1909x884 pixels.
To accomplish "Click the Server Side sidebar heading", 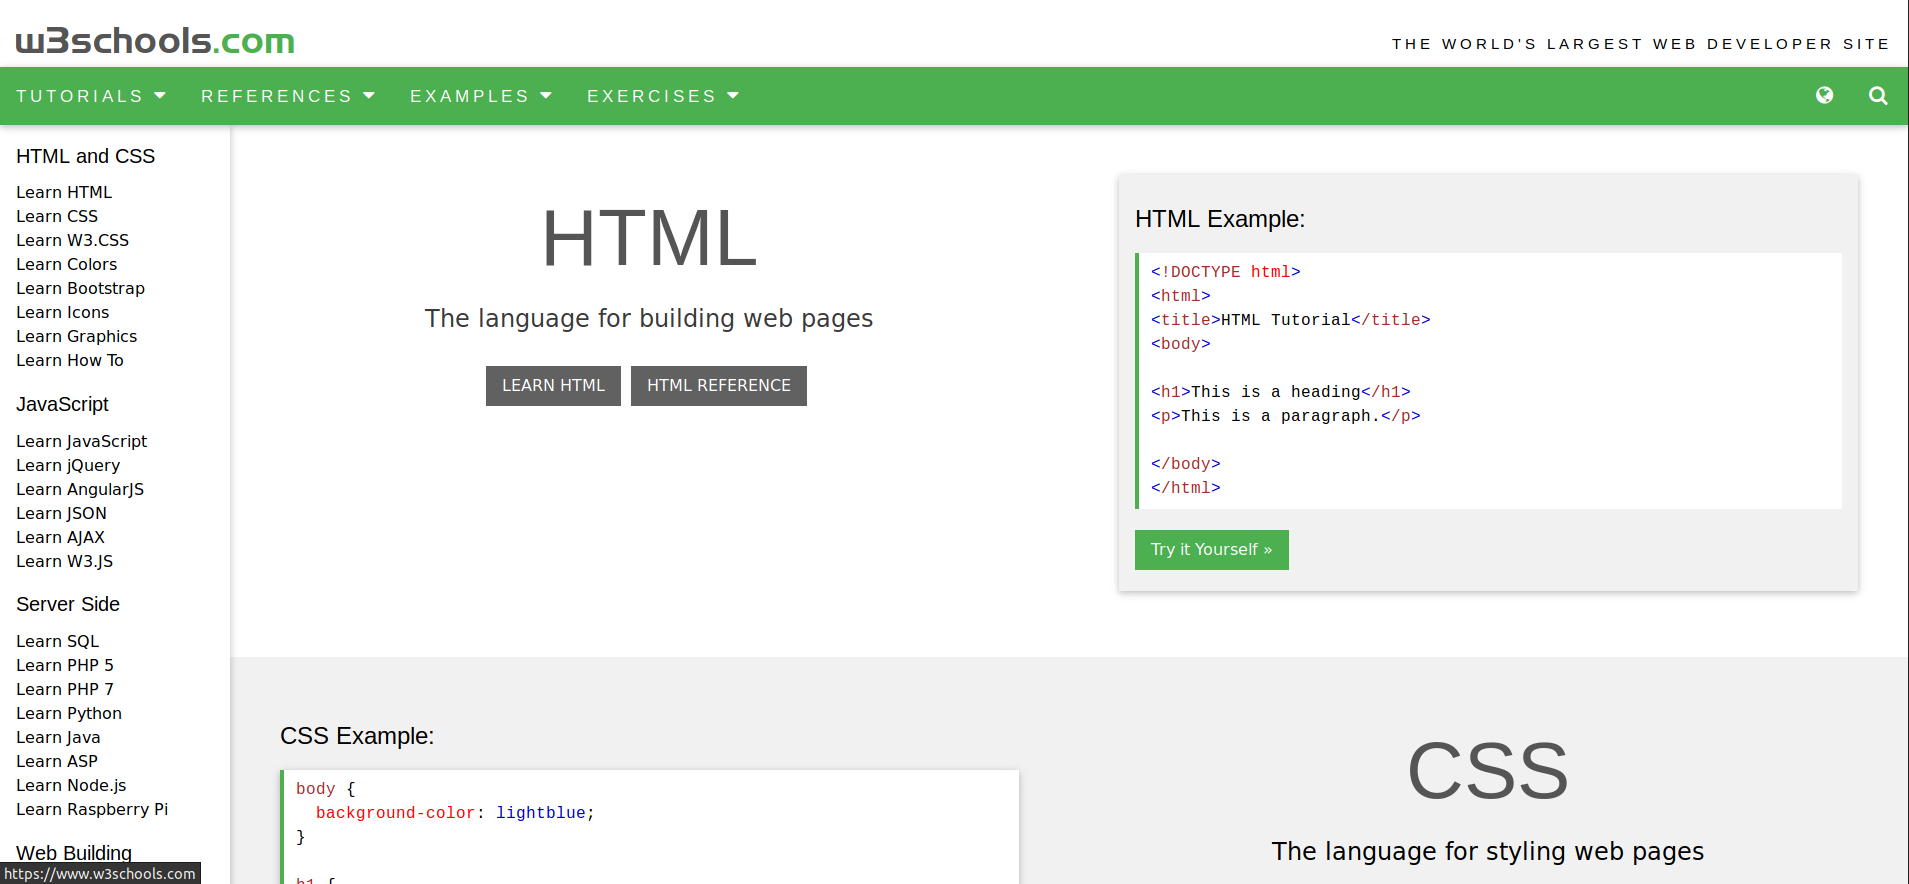I will pyautogui.click(x=68, y=604).
